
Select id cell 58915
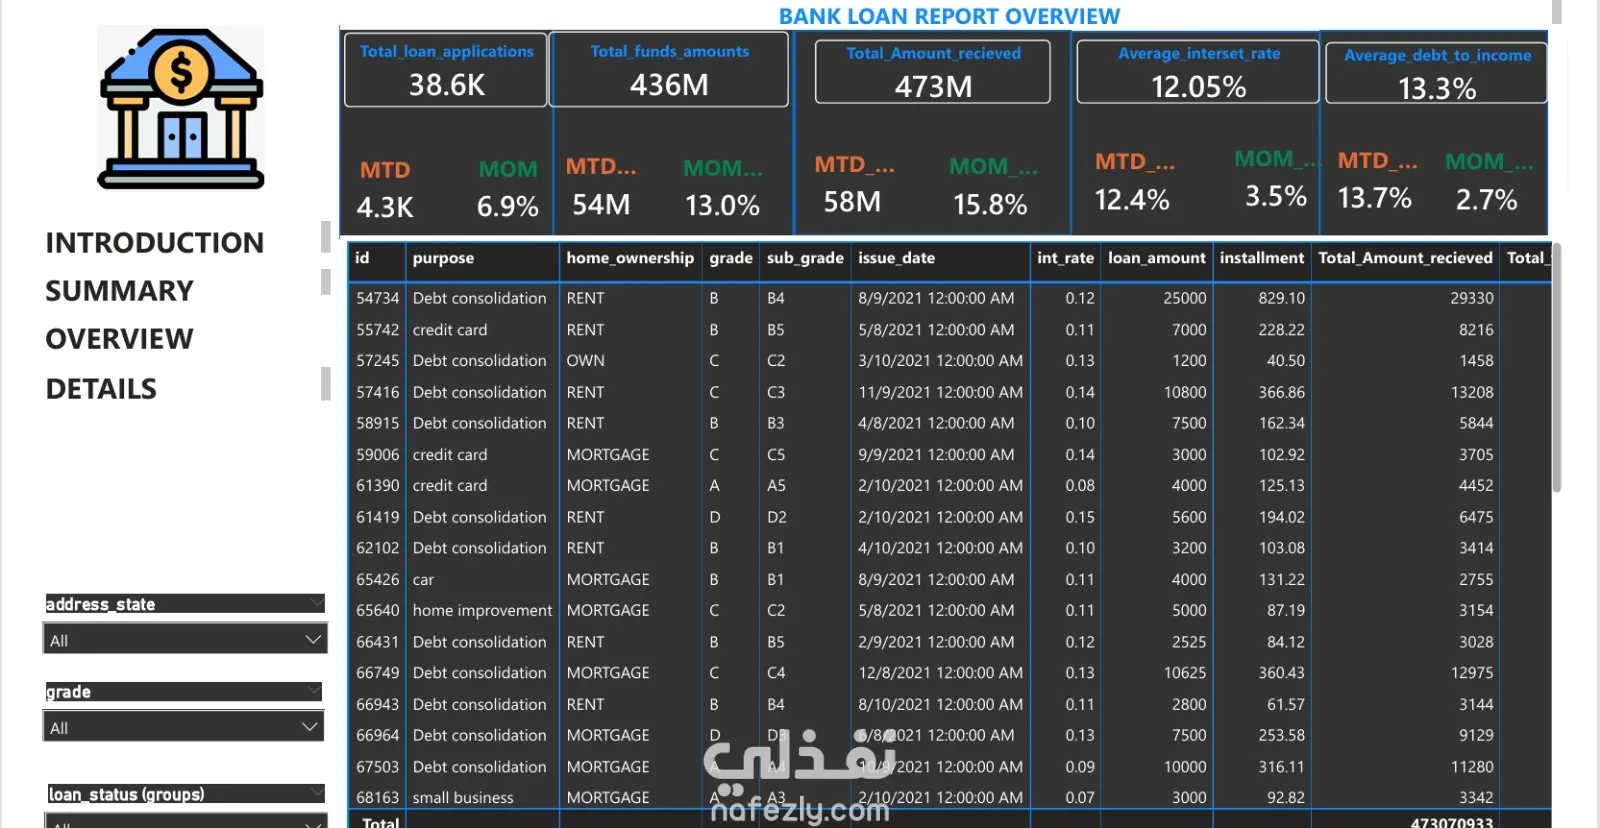click(377, 423)
